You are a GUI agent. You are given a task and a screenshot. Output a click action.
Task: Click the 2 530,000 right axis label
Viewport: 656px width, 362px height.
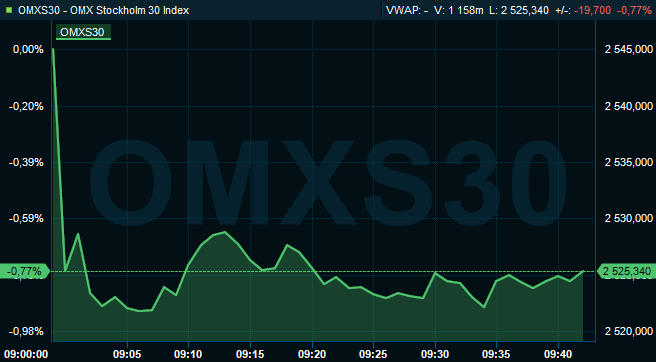629,218
